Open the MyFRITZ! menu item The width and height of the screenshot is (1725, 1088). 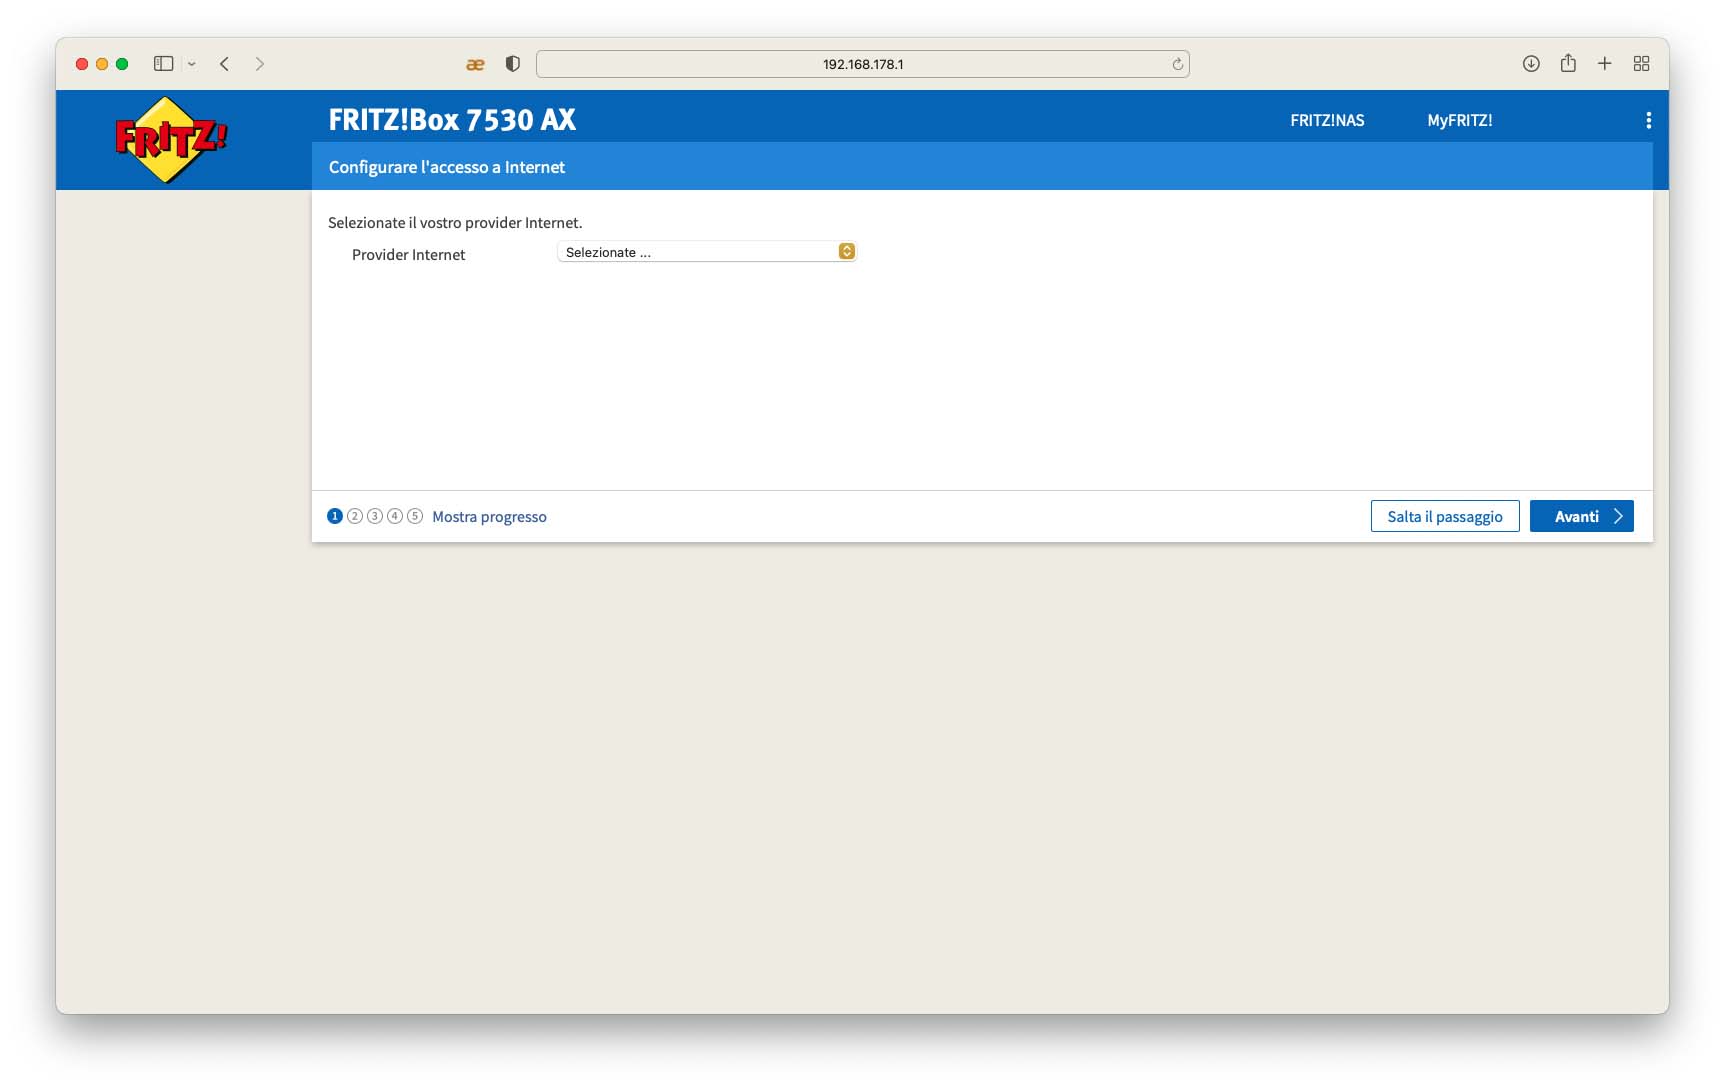click(x=1460, y=120)
